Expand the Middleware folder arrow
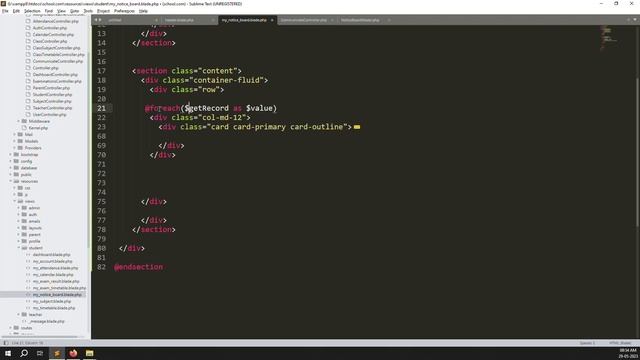640x360 pixels. coord(18,121)
